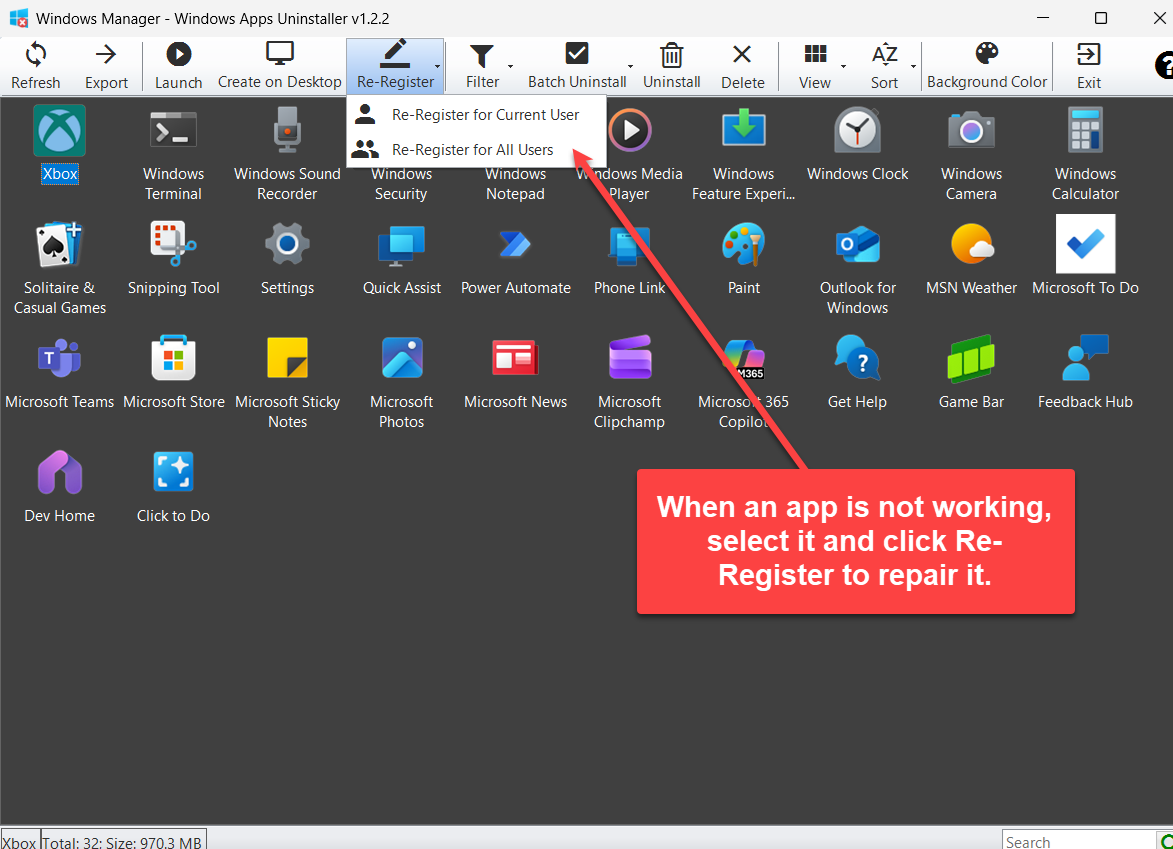
Task: Select the Windows Media Player icon
Action: pos(630,131)
